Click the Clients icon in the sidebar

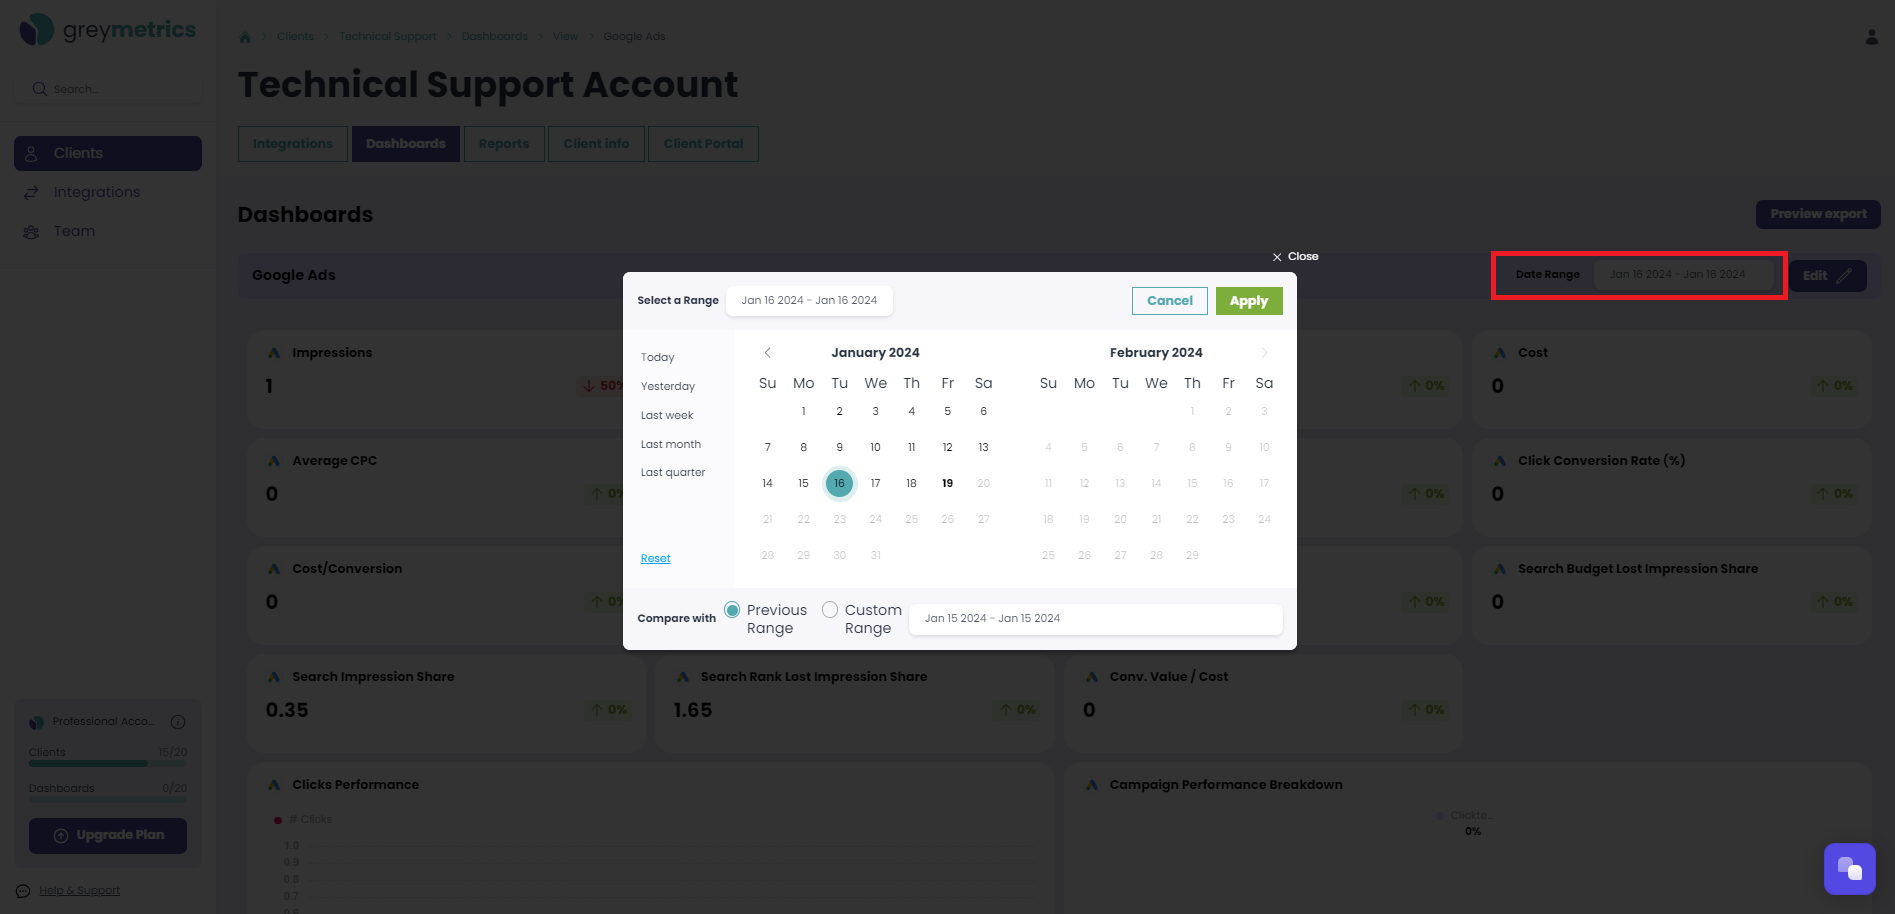tap(33, 152)
